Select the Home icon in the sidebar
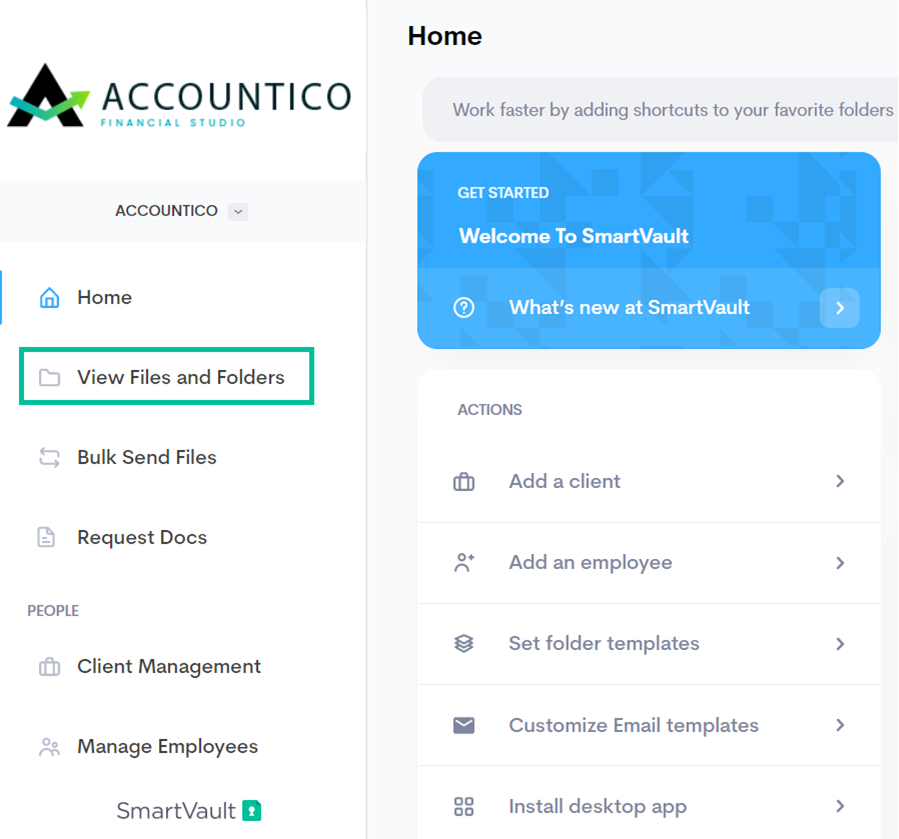 [x=47, y=297]
